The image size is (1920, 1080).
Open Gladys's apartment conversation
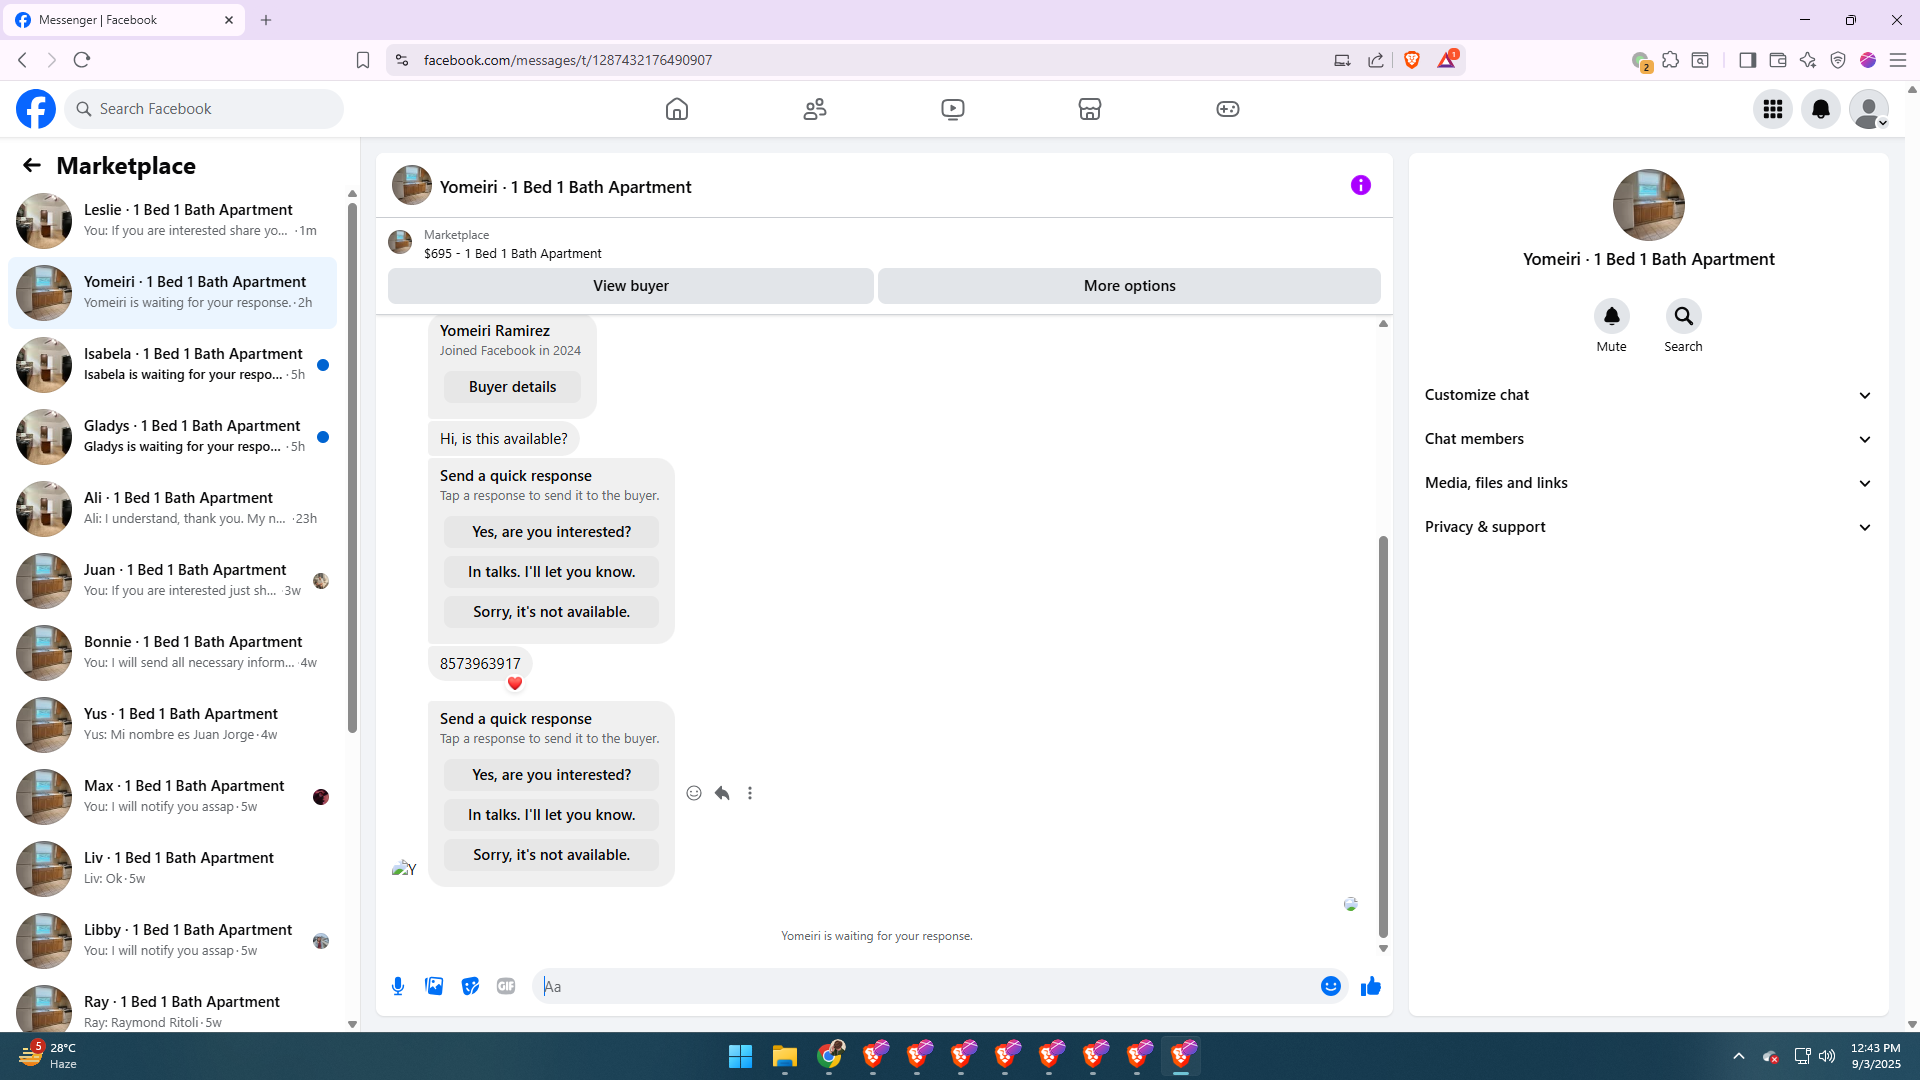[x=173, y=437]
